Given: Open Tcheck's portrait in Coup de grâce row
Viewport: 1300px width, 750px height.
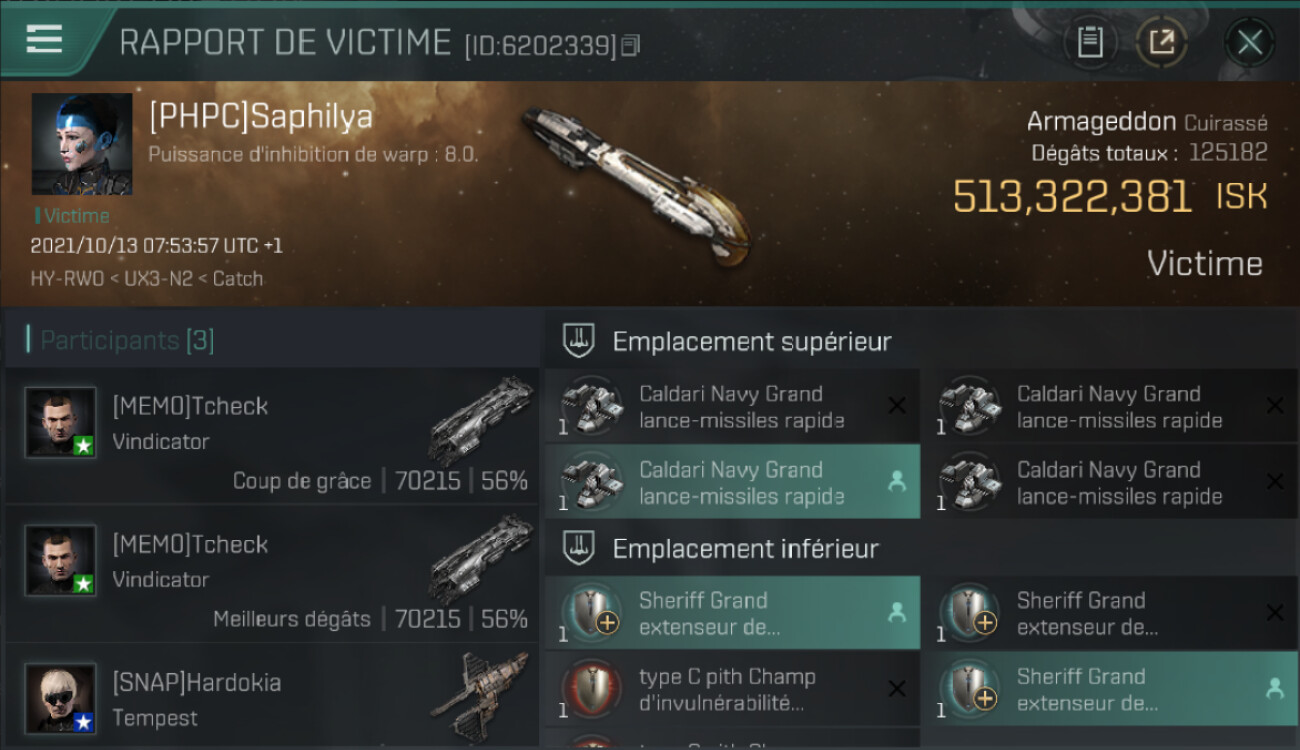Looking at the screenshot, I should 61,422.
